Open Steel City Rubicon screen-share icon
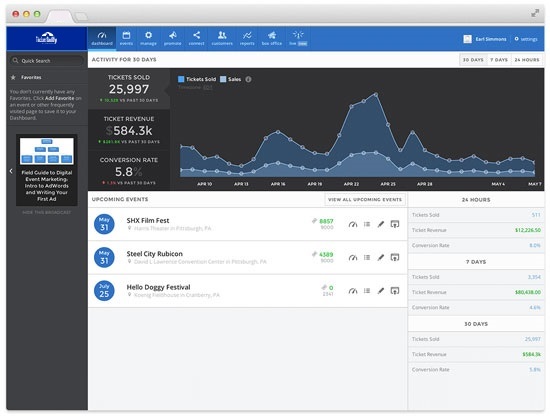This screenshot has width=550, height=418. point(395,257)
